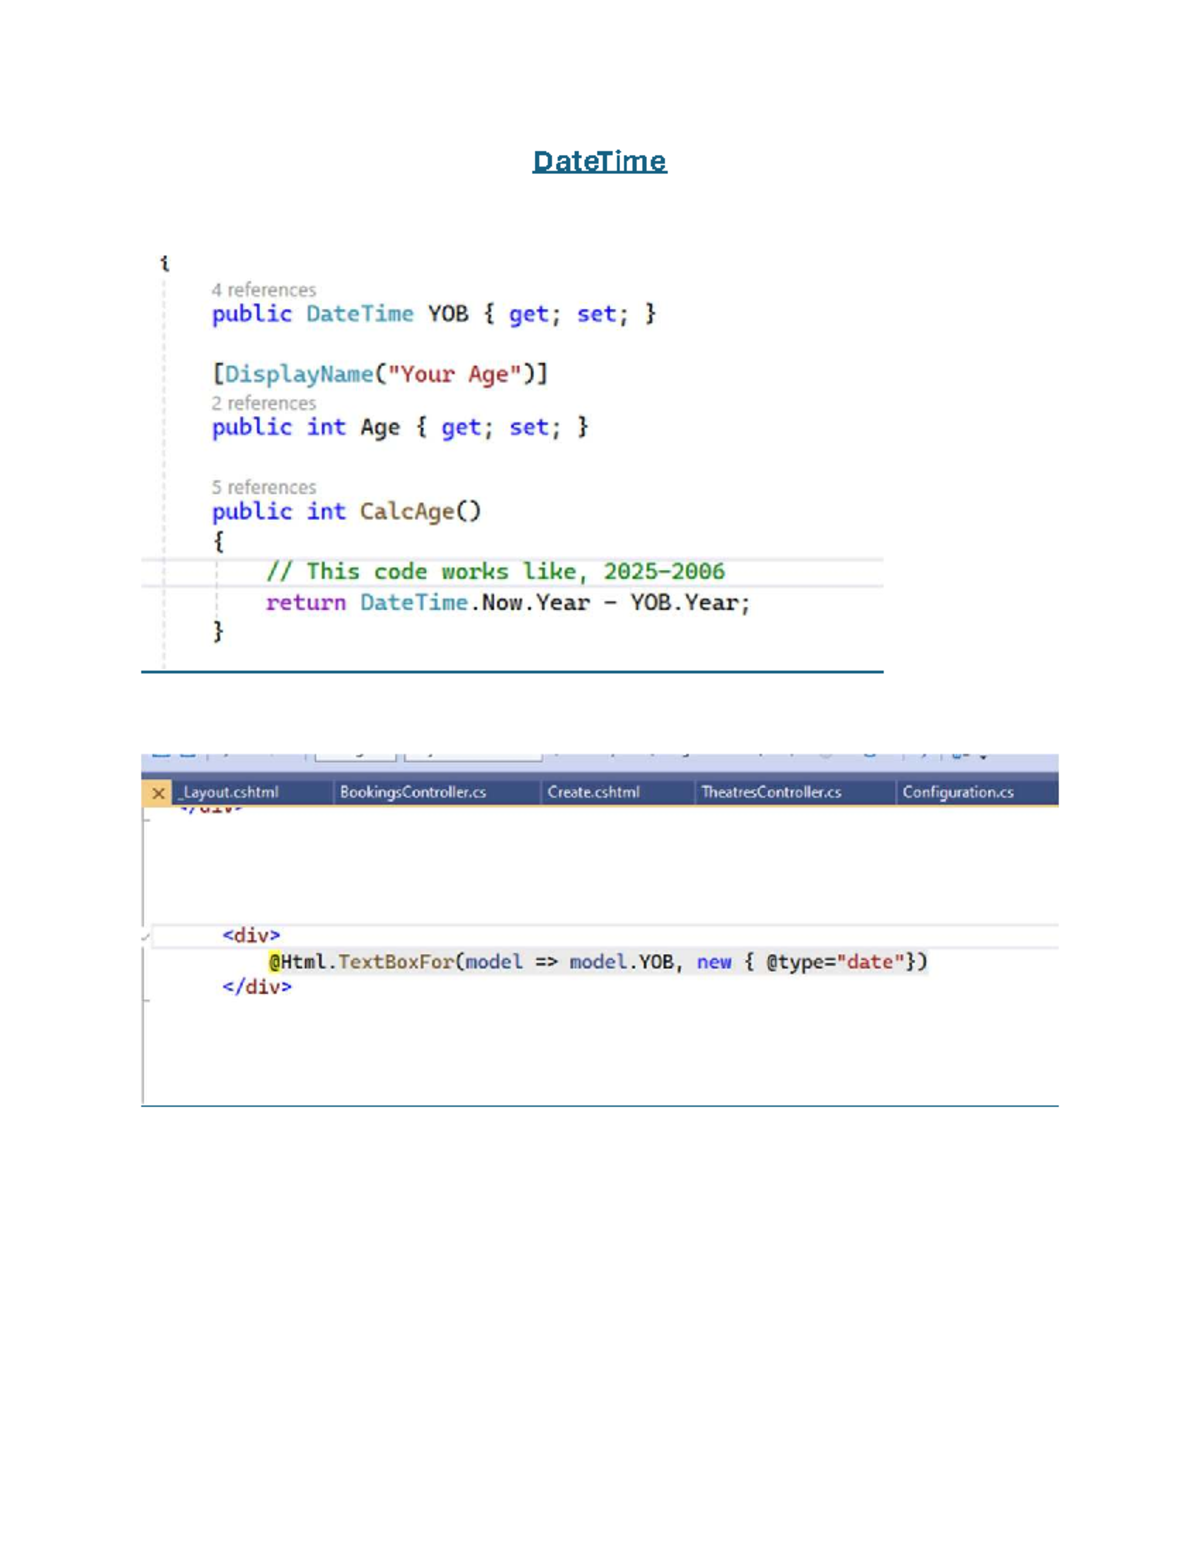
Task: Click the 'return' keyword in CalcAge
Action: point(305,603)
